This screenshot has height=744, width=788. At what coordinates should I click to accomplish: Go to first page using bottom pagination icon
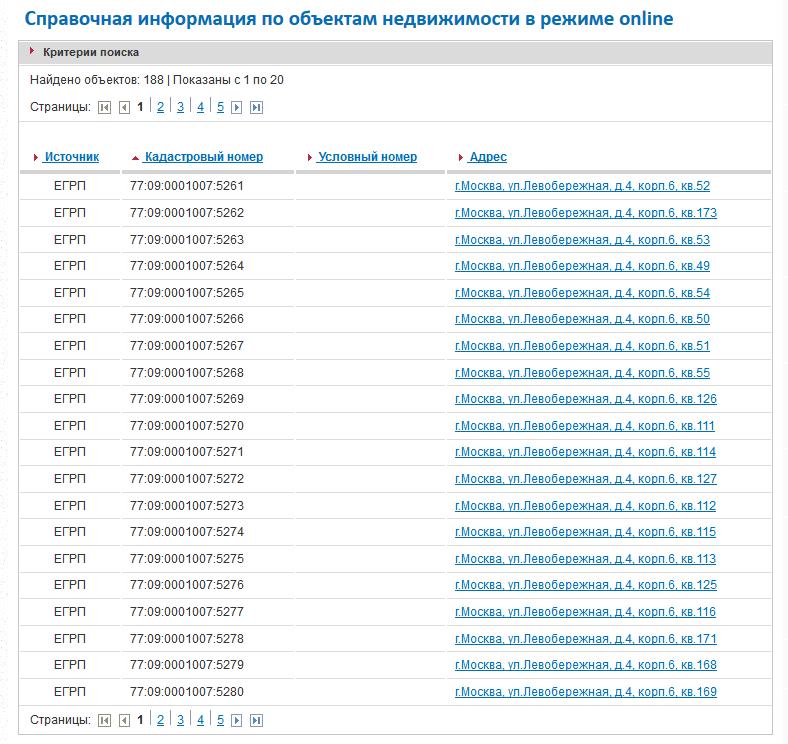tap(104, 720)
